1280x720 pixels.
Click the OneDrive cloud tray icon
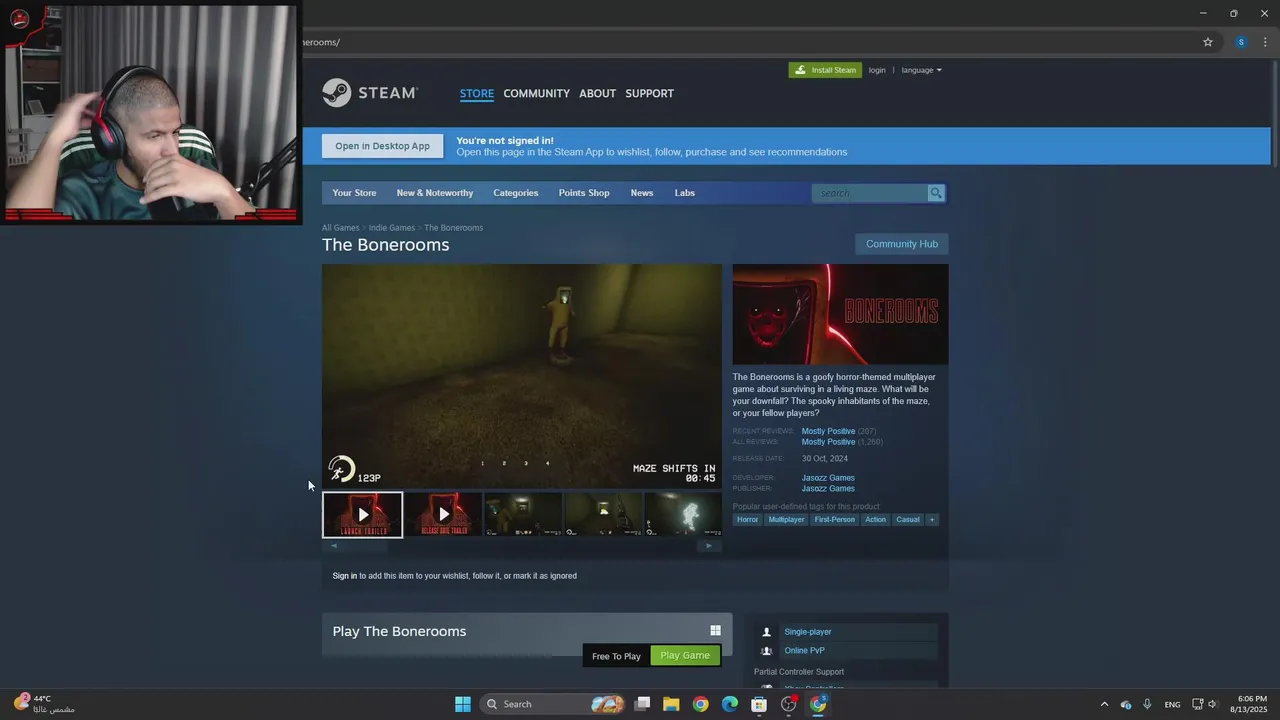click(x=1126, y=704)
